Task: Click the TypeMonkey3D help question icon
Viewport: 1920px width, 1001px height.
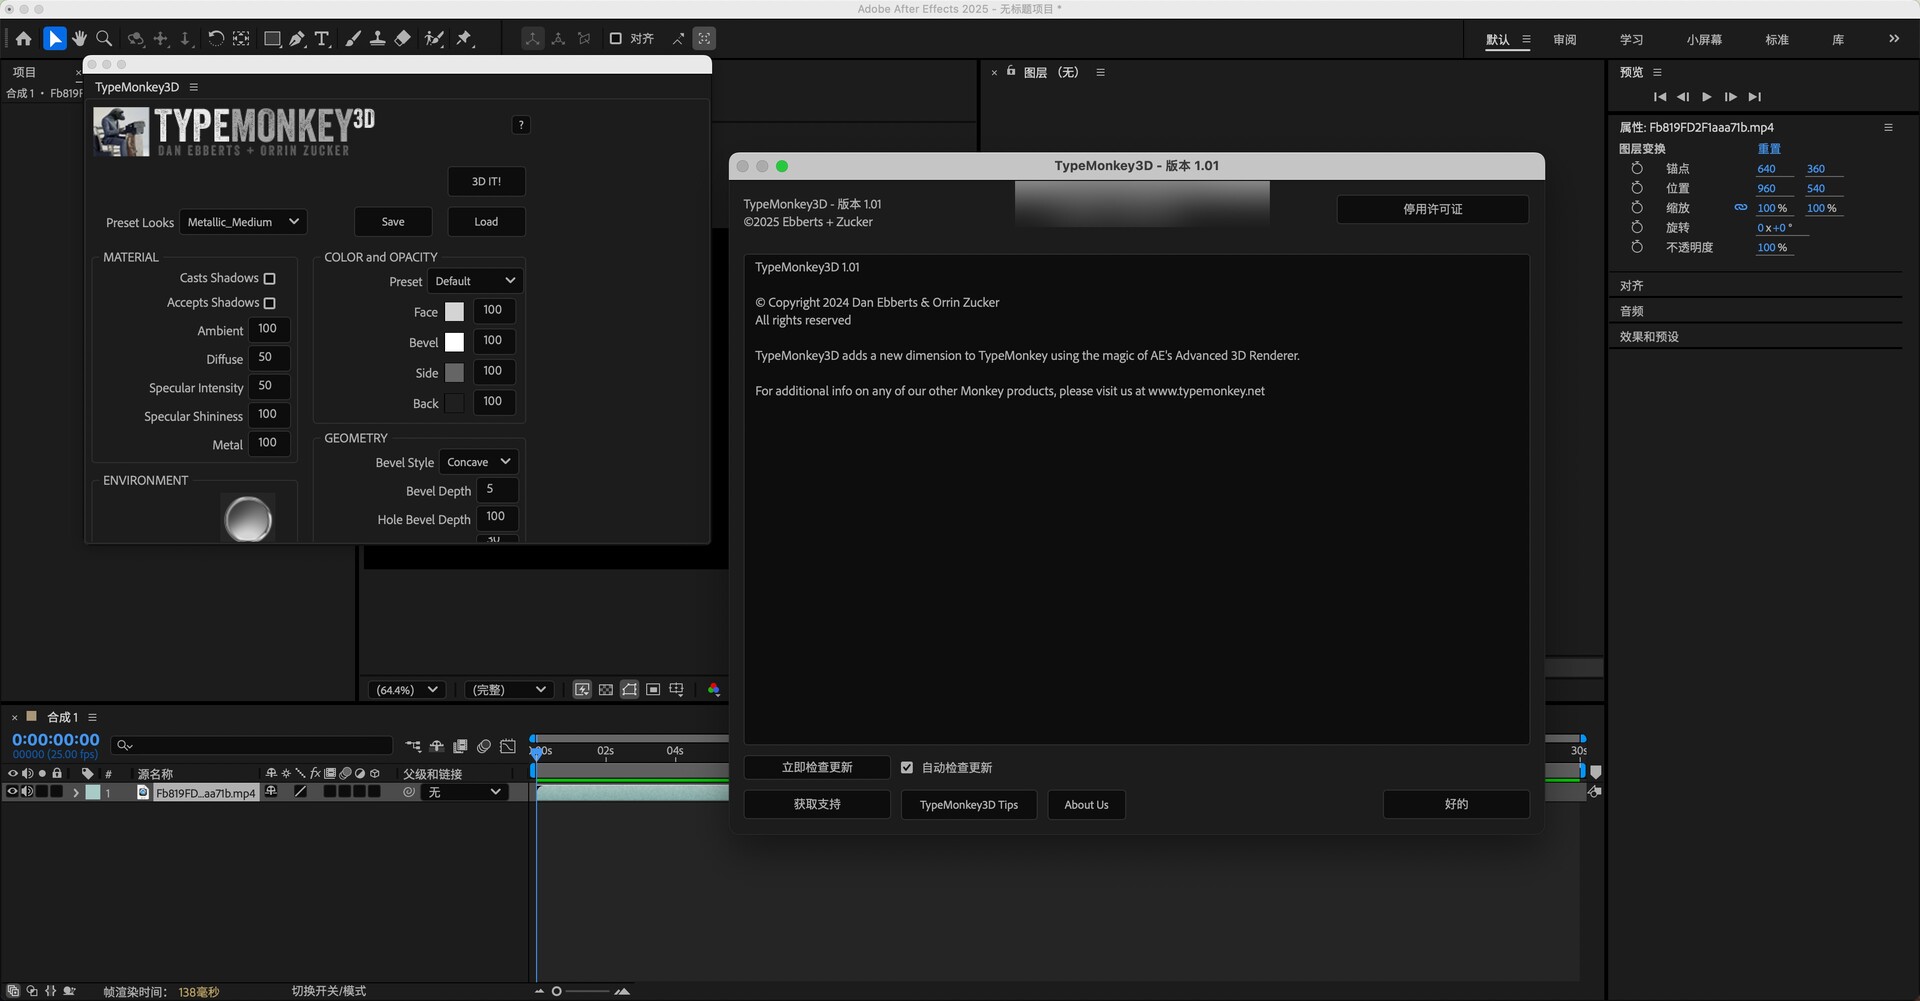Action: (x=521, y=125)
